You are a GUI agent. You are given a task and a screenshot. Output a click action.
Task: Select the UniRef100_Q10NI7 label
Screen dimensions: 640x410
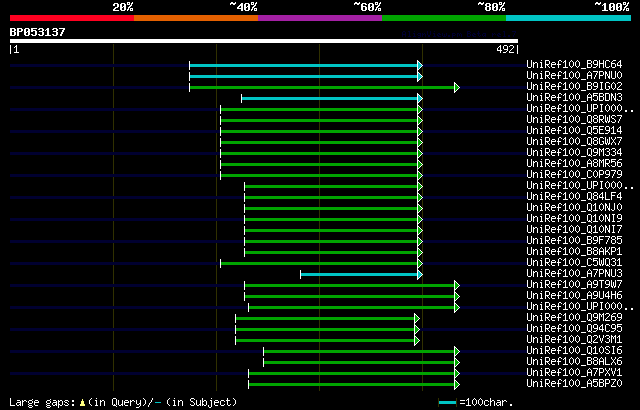click(574, 230)
